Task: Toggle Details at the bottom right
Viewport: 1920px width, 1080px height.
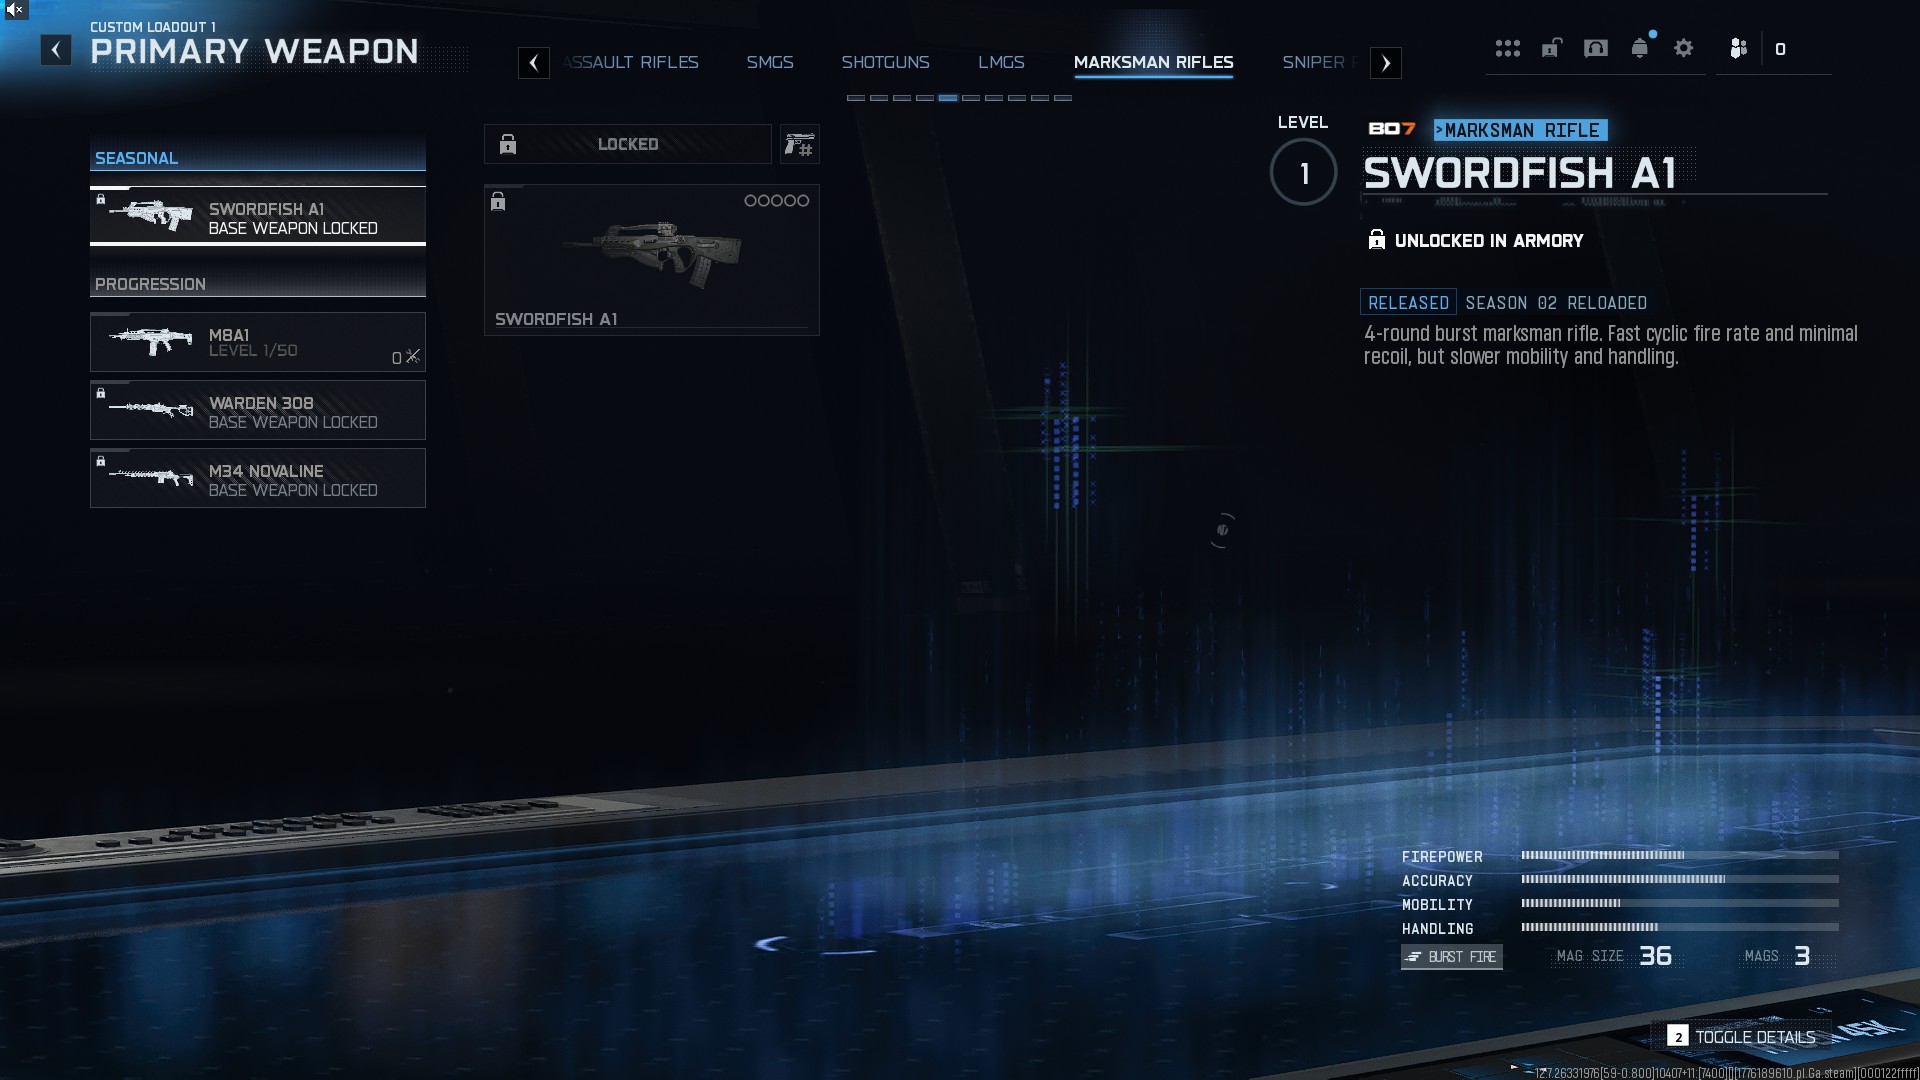Action: (1741, 1037)
